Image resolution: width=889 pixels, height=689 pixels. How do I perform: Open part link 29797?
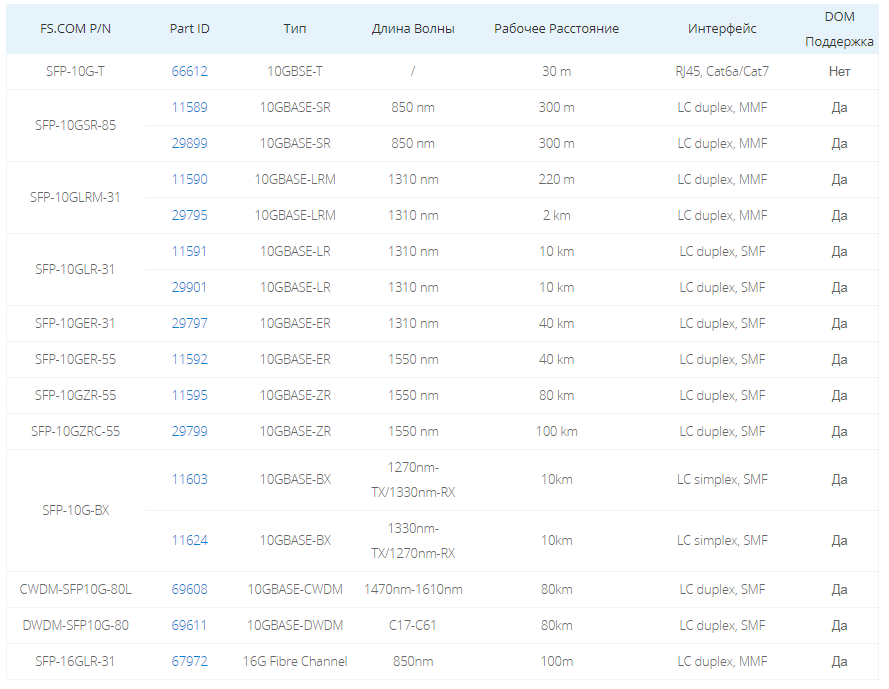point(189,323)
